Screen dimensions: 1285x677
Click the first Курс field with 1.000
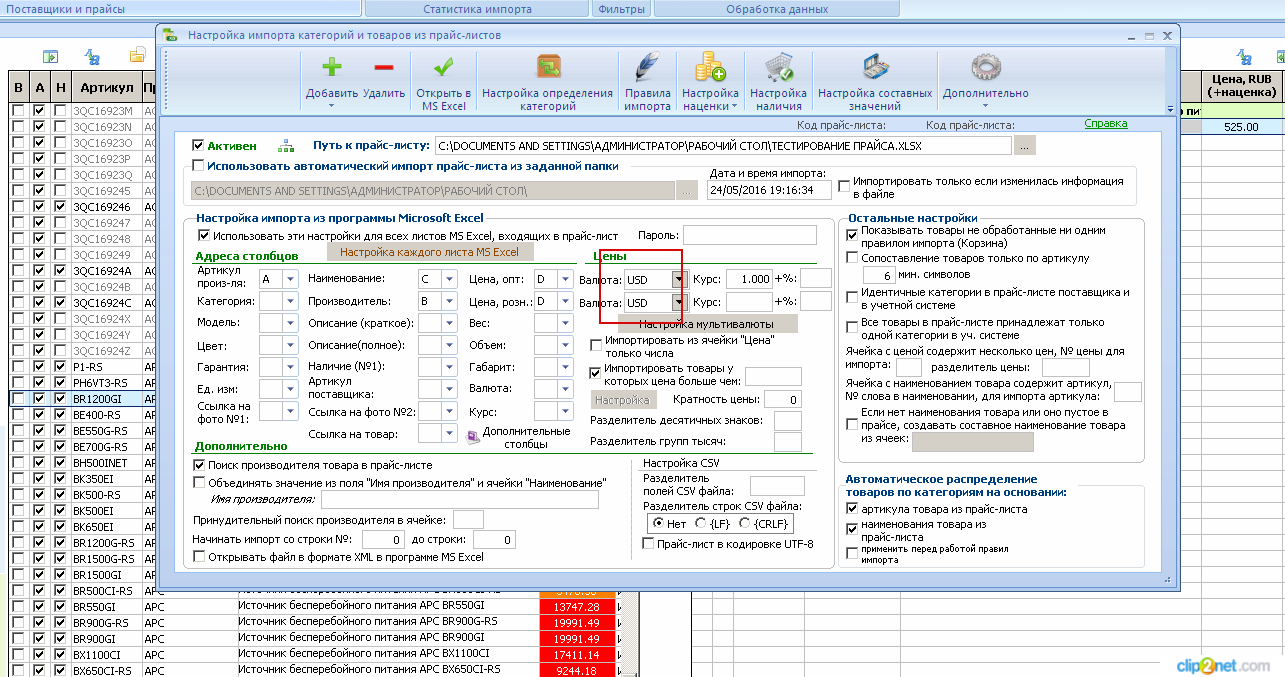point(749,279)
